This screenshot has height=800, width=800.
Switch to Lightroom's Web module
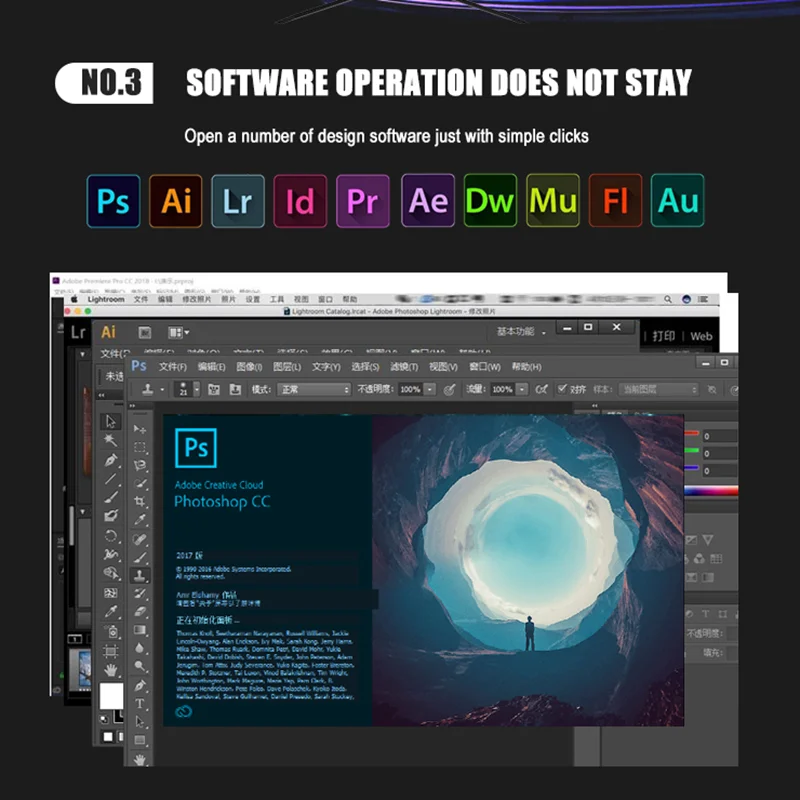click(x=701, y=336)
